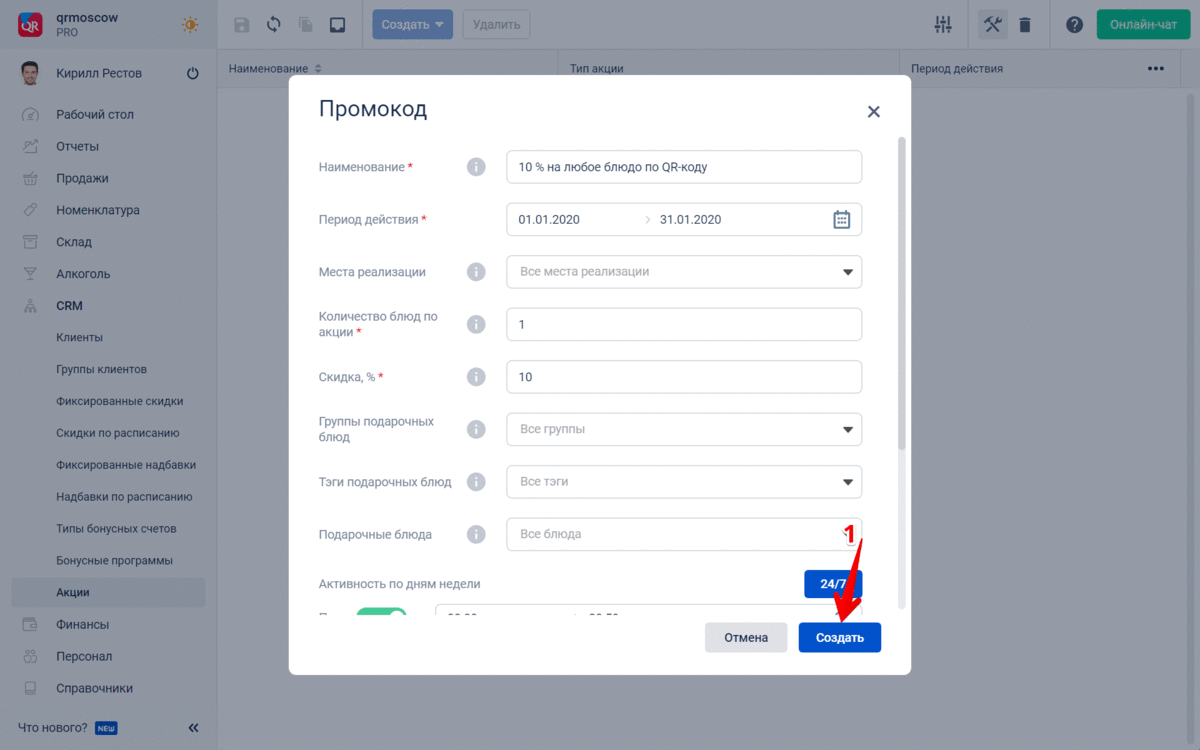Screen dimensions: 1200x750
Task: Open the help question mark icon
Action: click(x=1074, y=25)
